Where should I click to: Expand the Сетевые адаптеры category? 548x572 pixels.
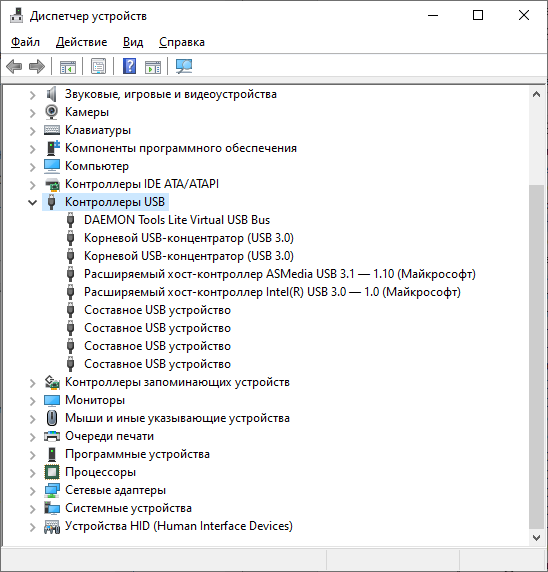point(32,491)
